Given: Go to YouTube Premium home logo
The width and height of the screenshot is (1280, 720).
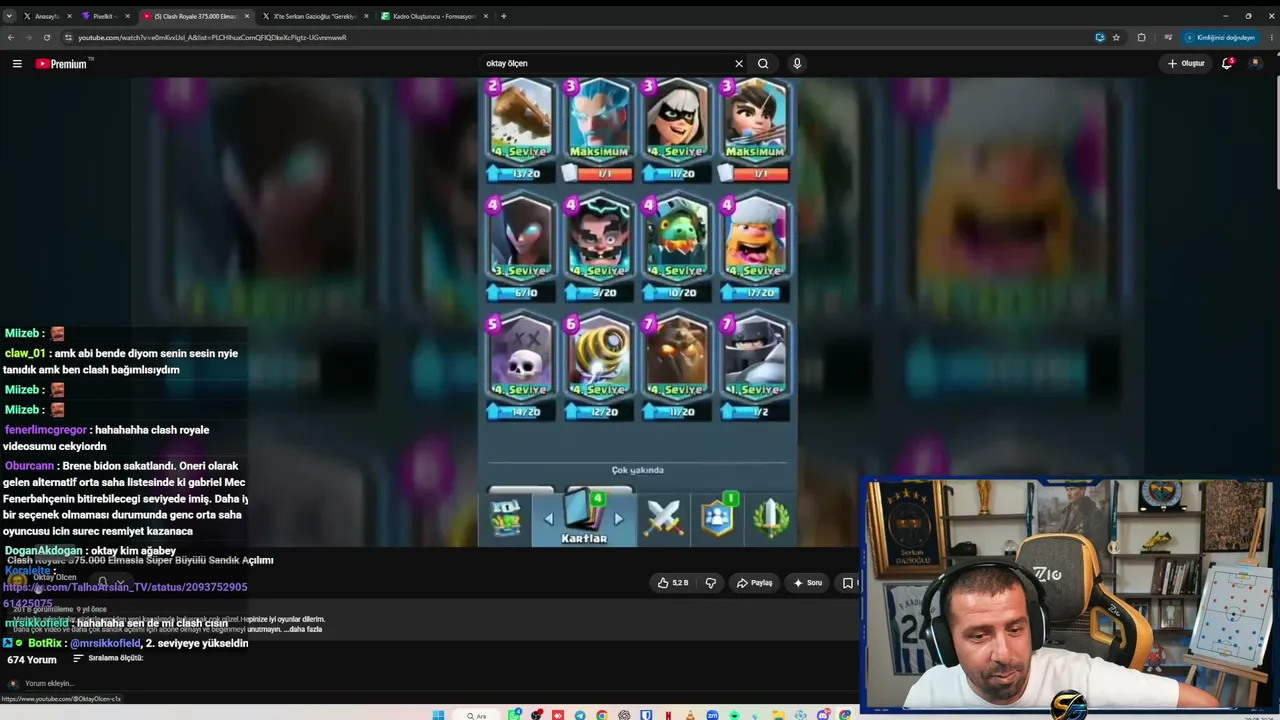Looking at the screenshot, I should (64, 64).
